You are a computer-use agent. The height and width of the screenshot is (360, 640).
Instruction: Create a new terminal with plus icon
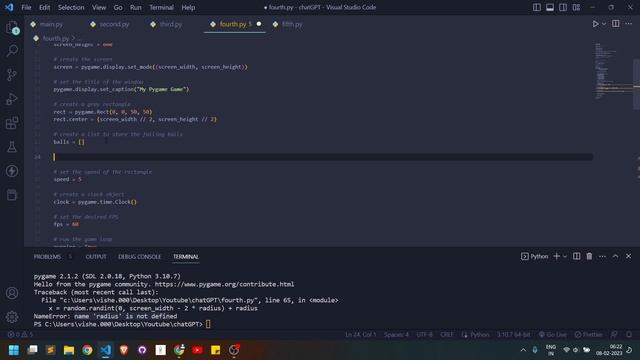coord(556,256)
